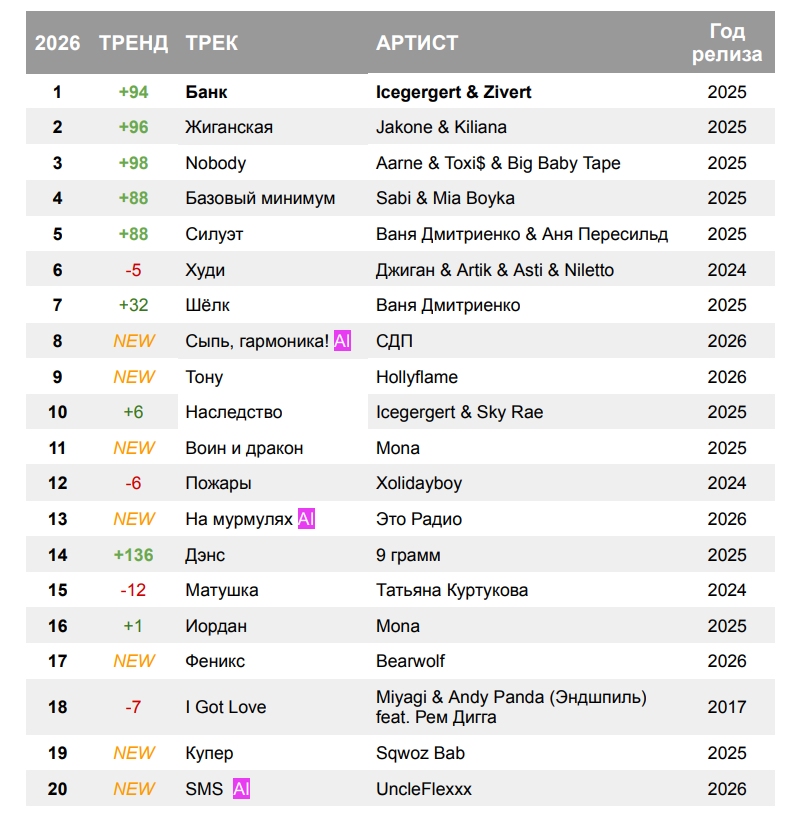
Task: Click the +136 trend value
Action: (x=134, y=555)
